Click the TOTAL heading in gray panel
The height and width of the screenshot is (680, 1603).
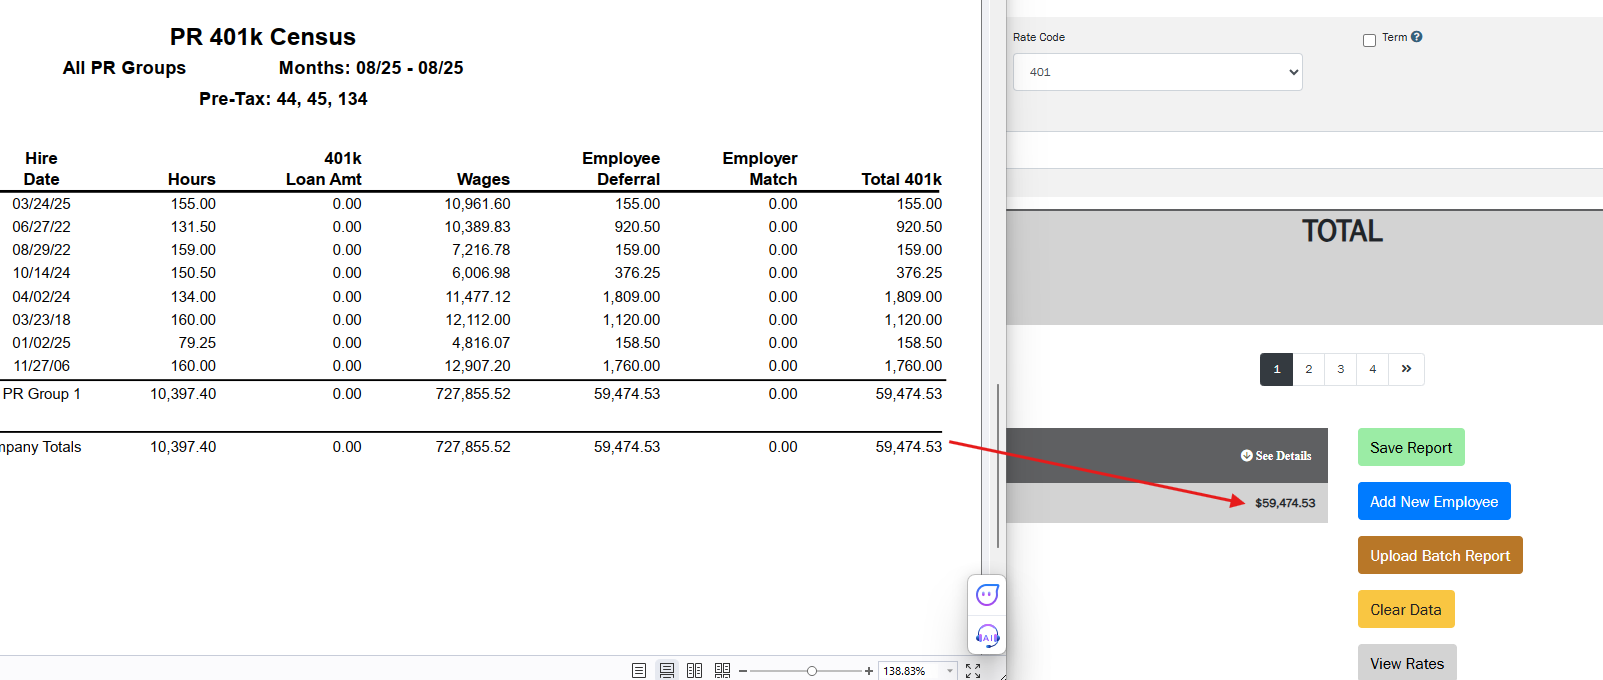[1342, 231]
